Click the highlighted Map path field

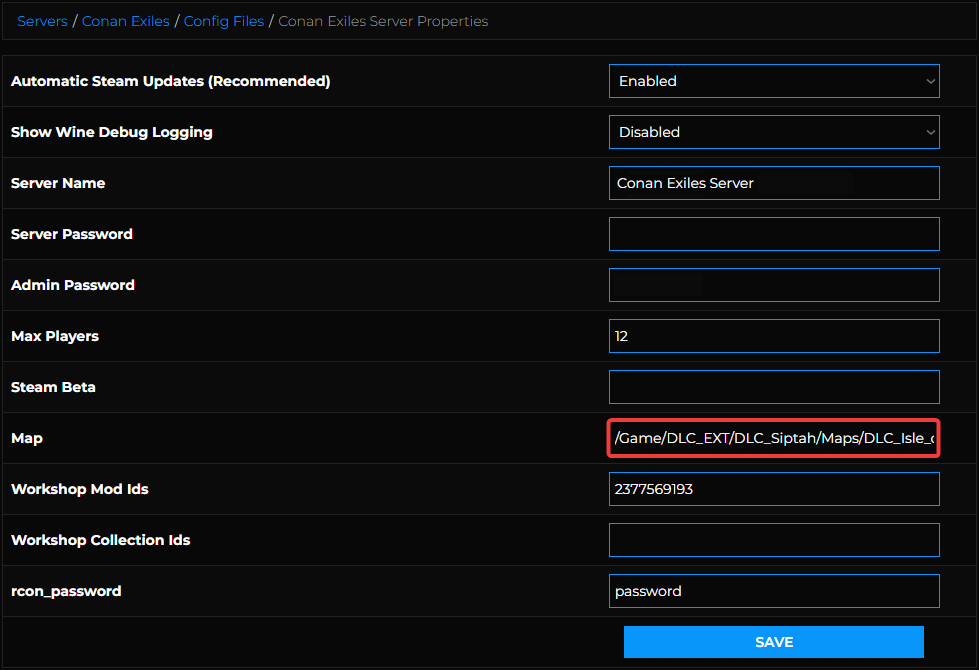773,438
